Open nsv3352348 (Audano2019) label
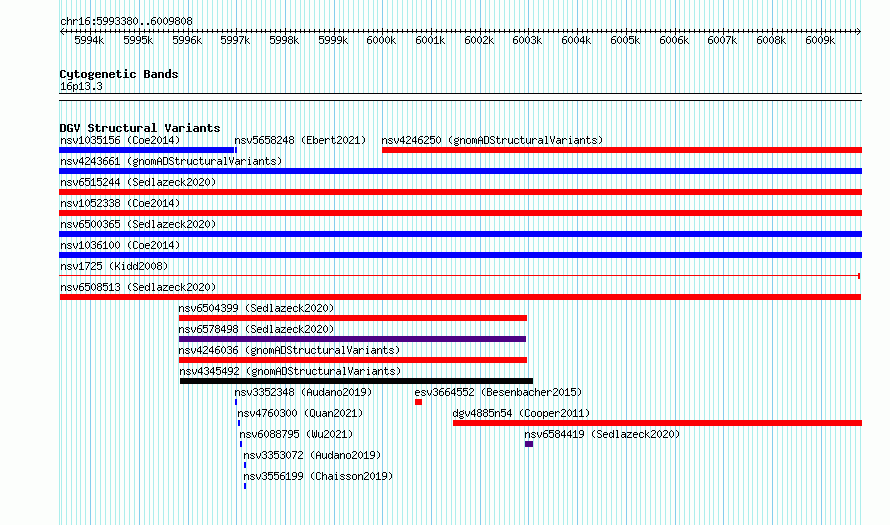The width and height of the screenshot is (890, 525). [x=303, y=392]
